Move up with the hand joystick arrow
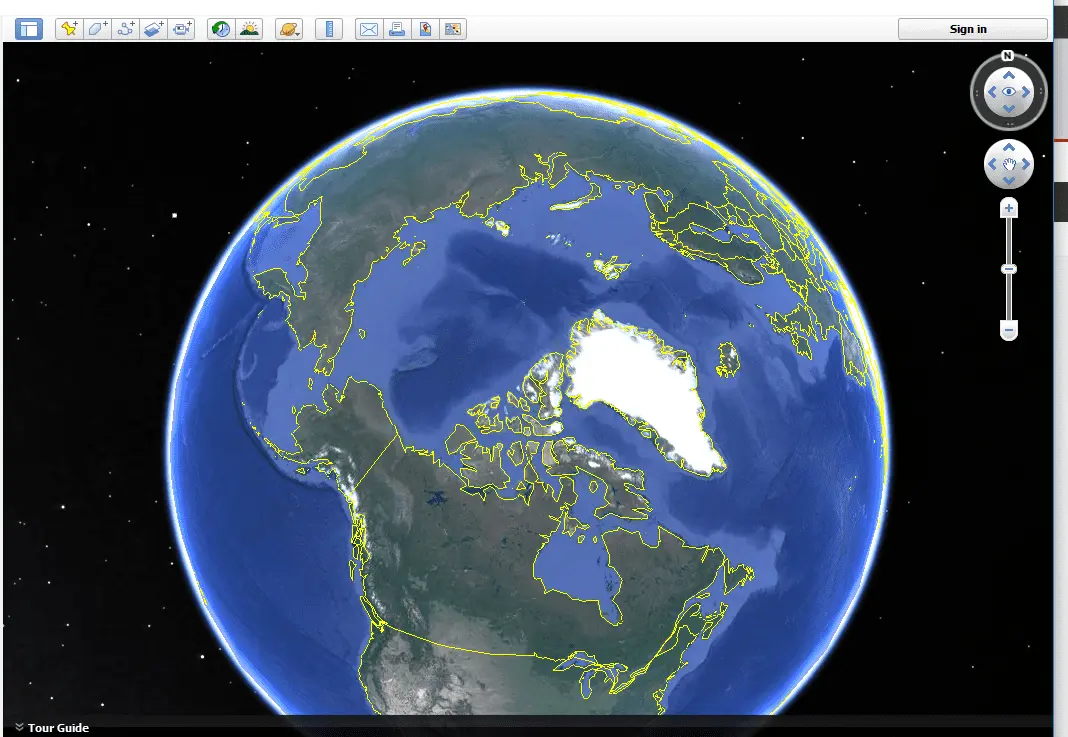 (x=1009, y=147)
